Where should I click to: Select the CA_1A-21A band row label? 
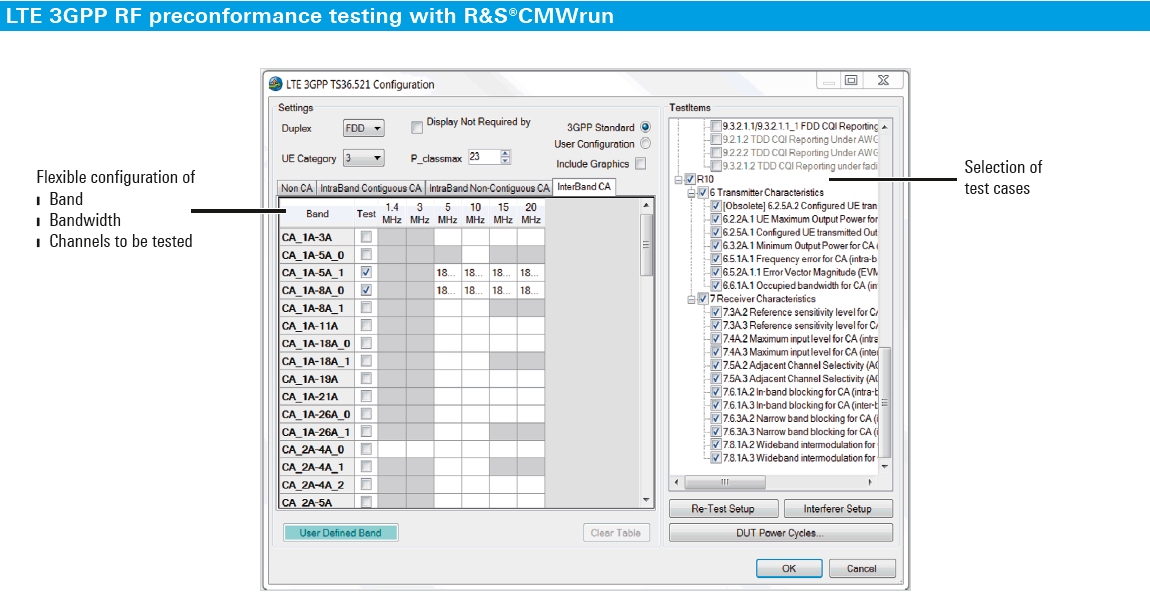318,397
